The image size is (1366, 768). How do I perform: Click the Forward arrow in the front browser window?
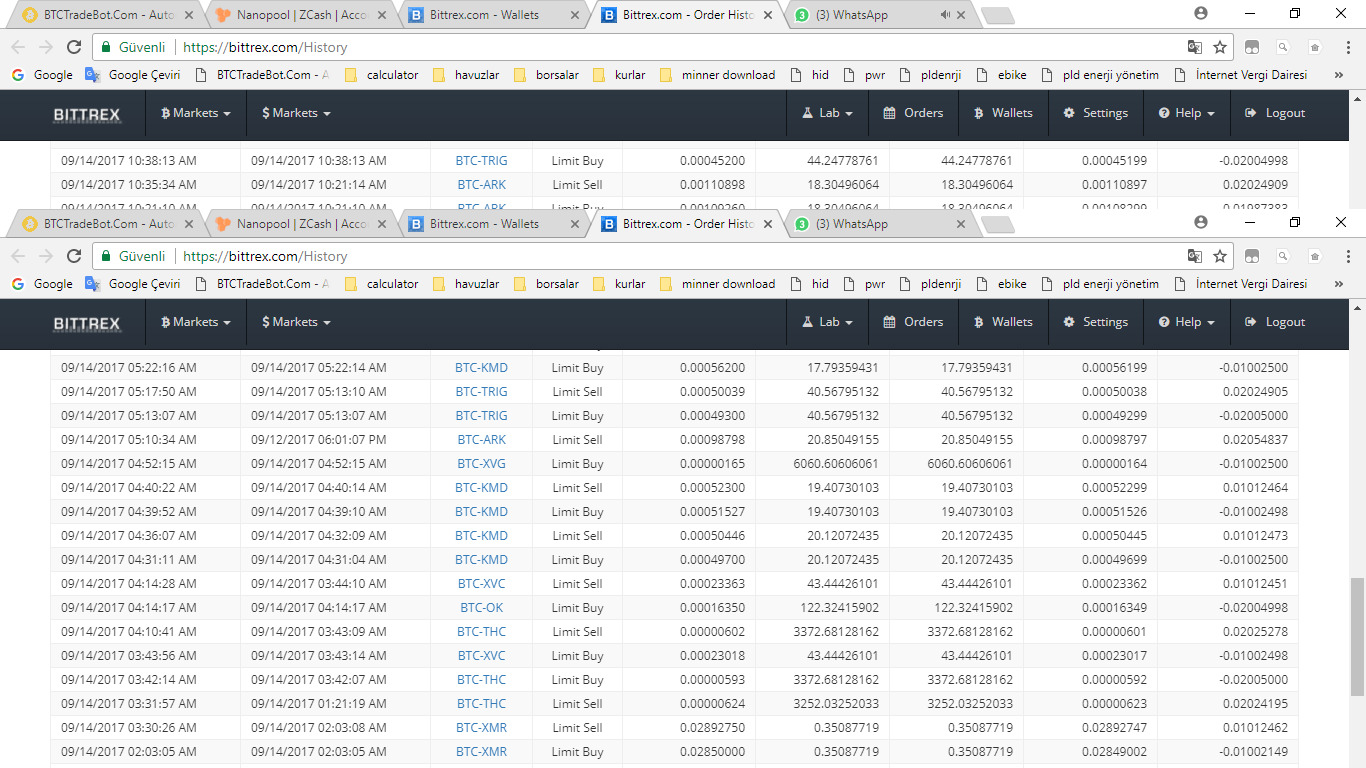click(x=46, y=256)
